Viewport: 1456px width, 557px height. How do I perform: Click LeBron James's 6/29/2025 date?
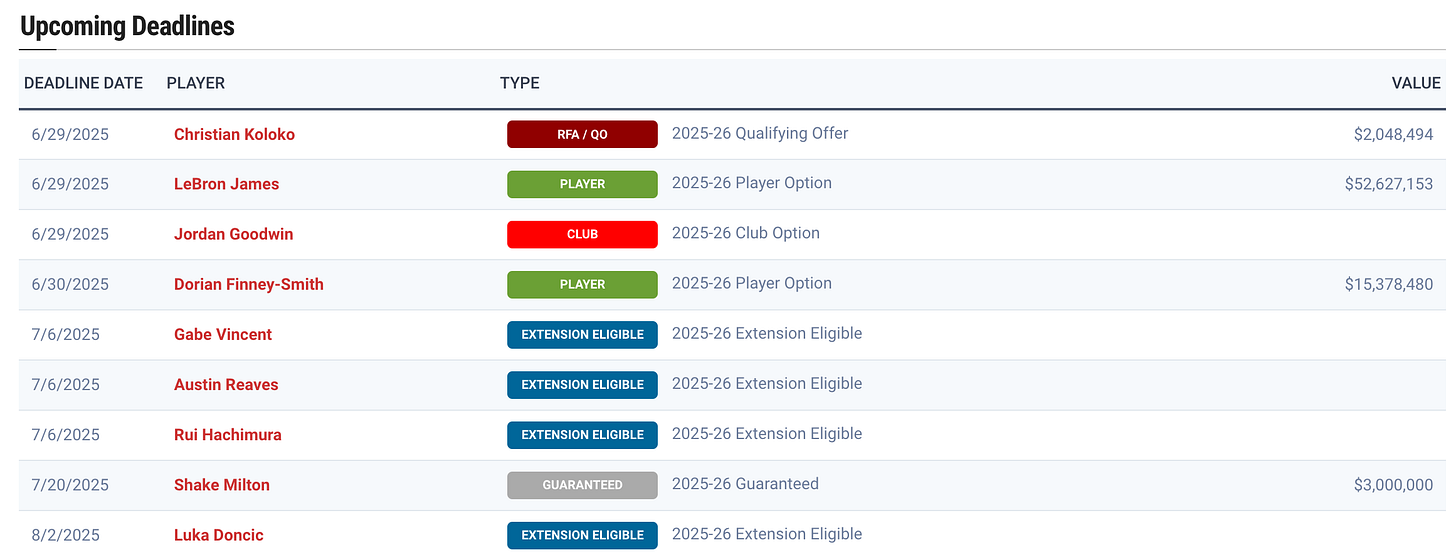coord(70,184)
